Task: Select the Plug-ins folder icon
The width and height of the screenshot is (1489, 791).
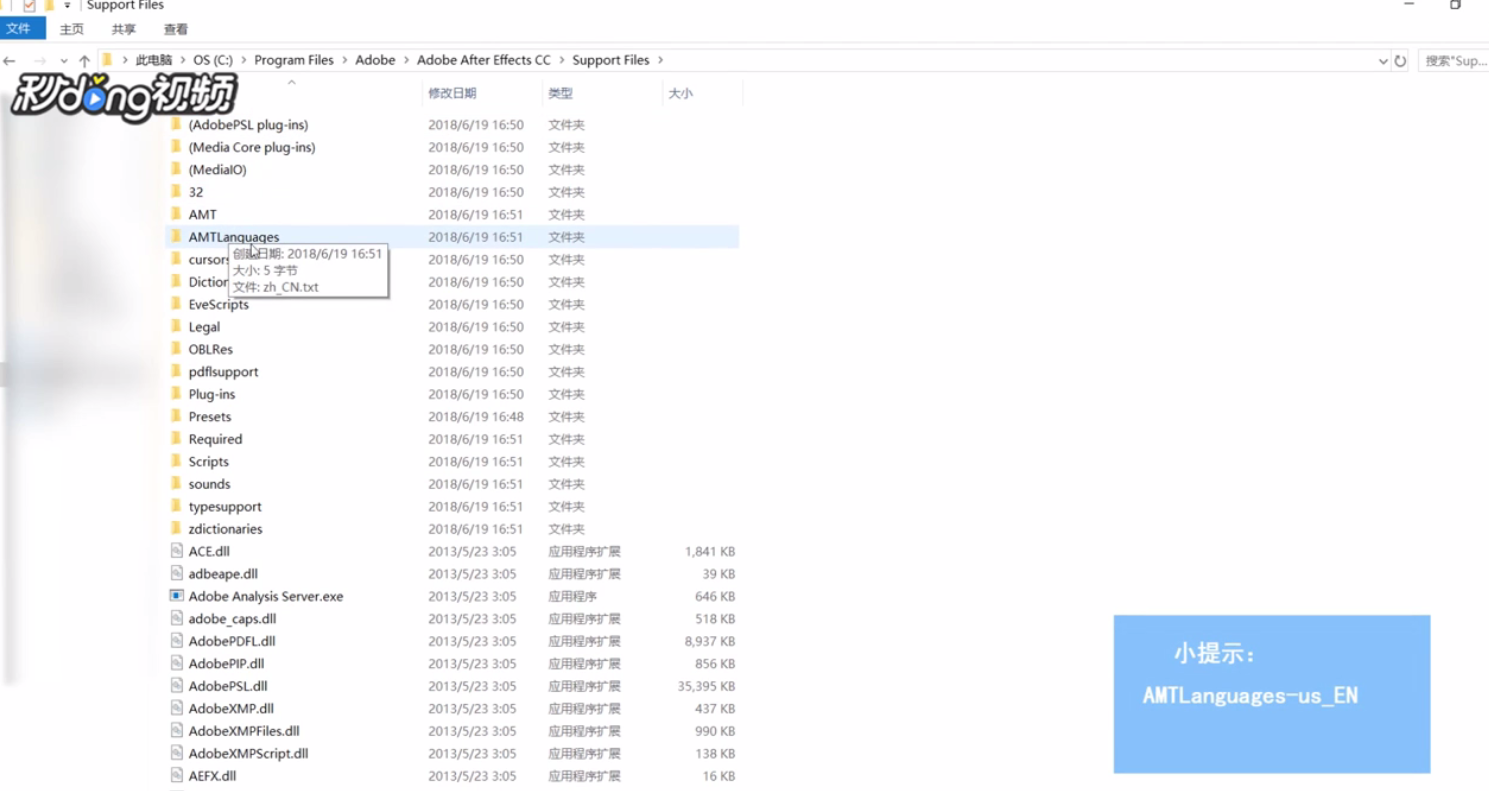Action: [176, 394]
